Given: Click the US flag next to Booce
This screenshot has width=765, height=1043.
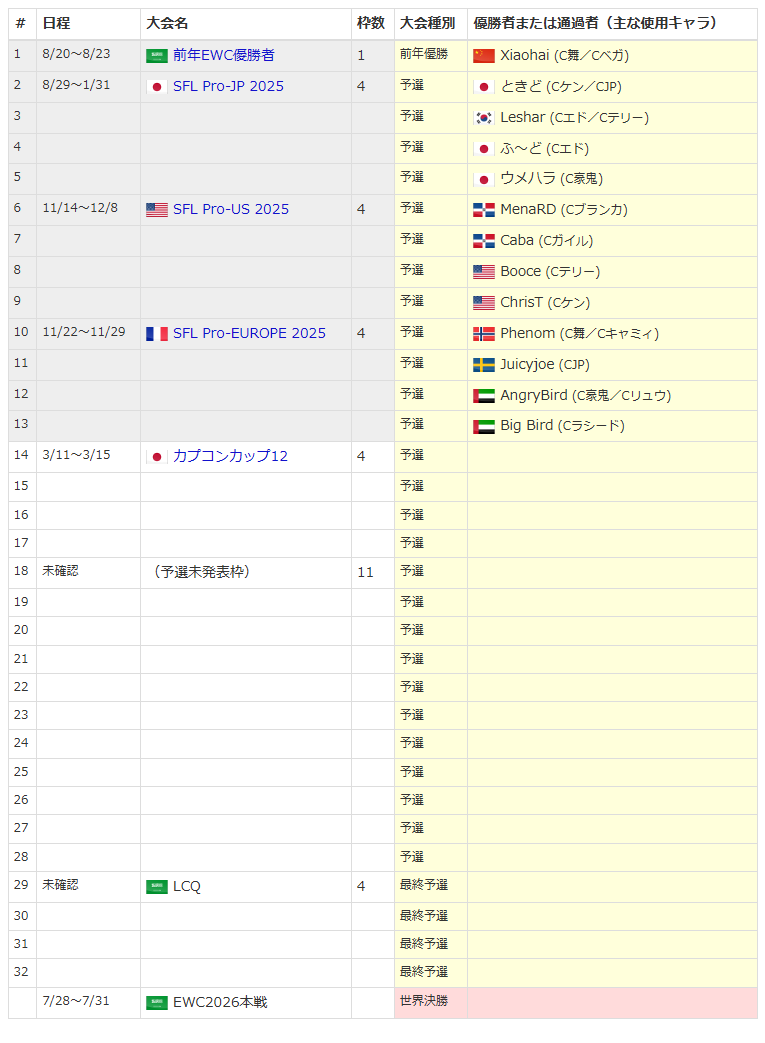Looking at the screenshot, I should (x=484, y=272).
